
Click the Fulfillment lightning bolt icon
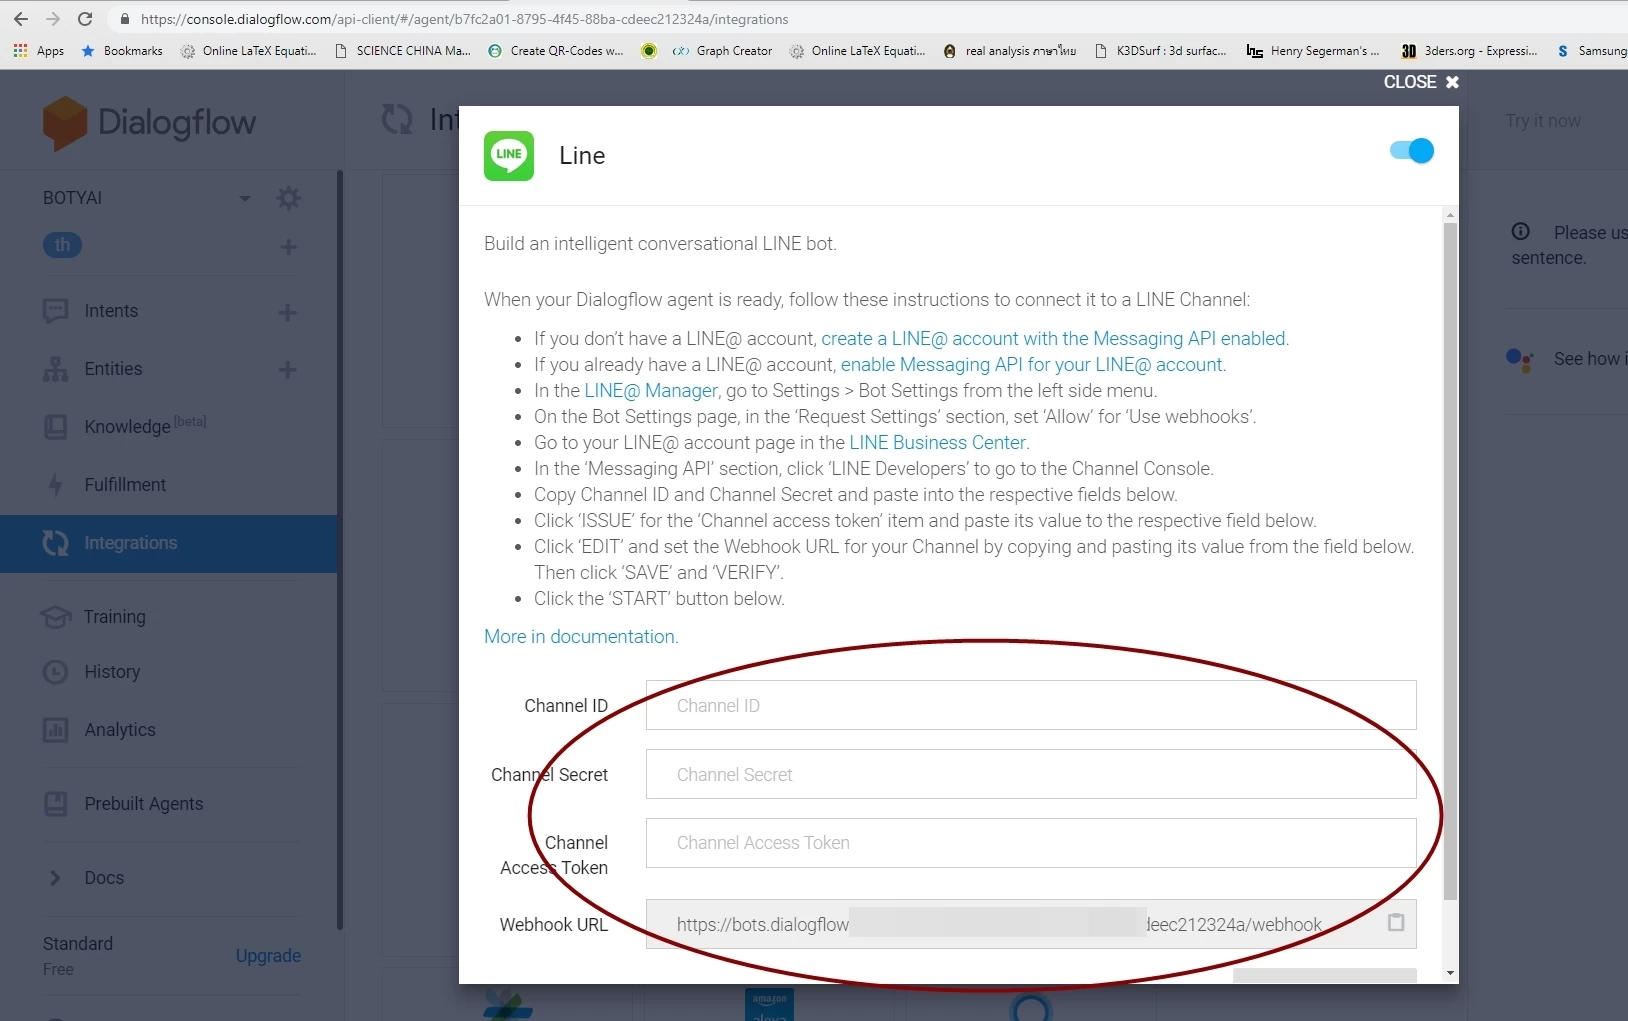[x=56, y=485]
